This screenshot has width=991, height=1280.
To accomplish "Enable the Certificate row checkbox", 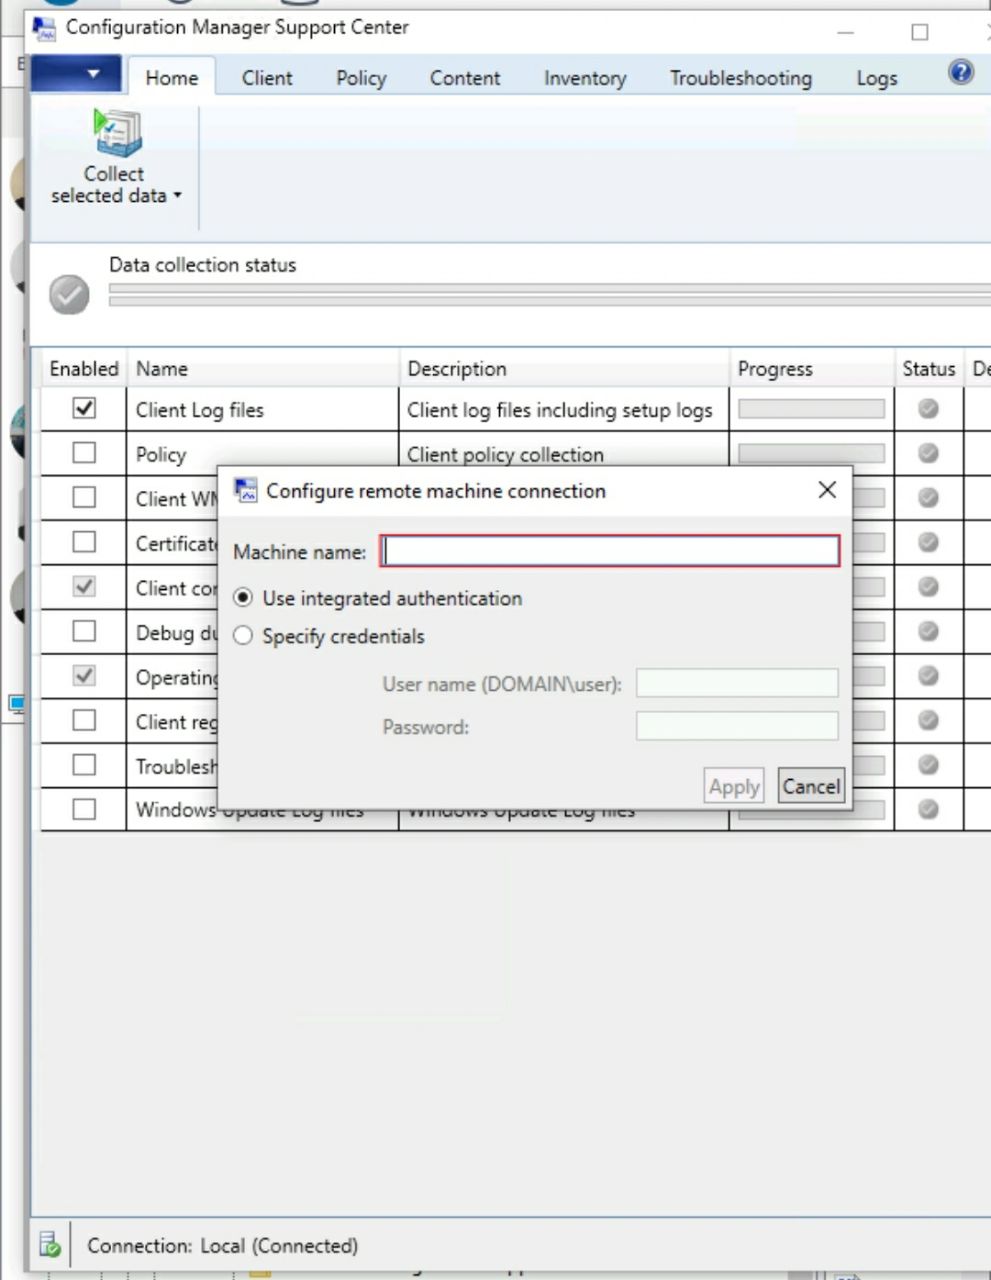I will (x=84, y=542).
